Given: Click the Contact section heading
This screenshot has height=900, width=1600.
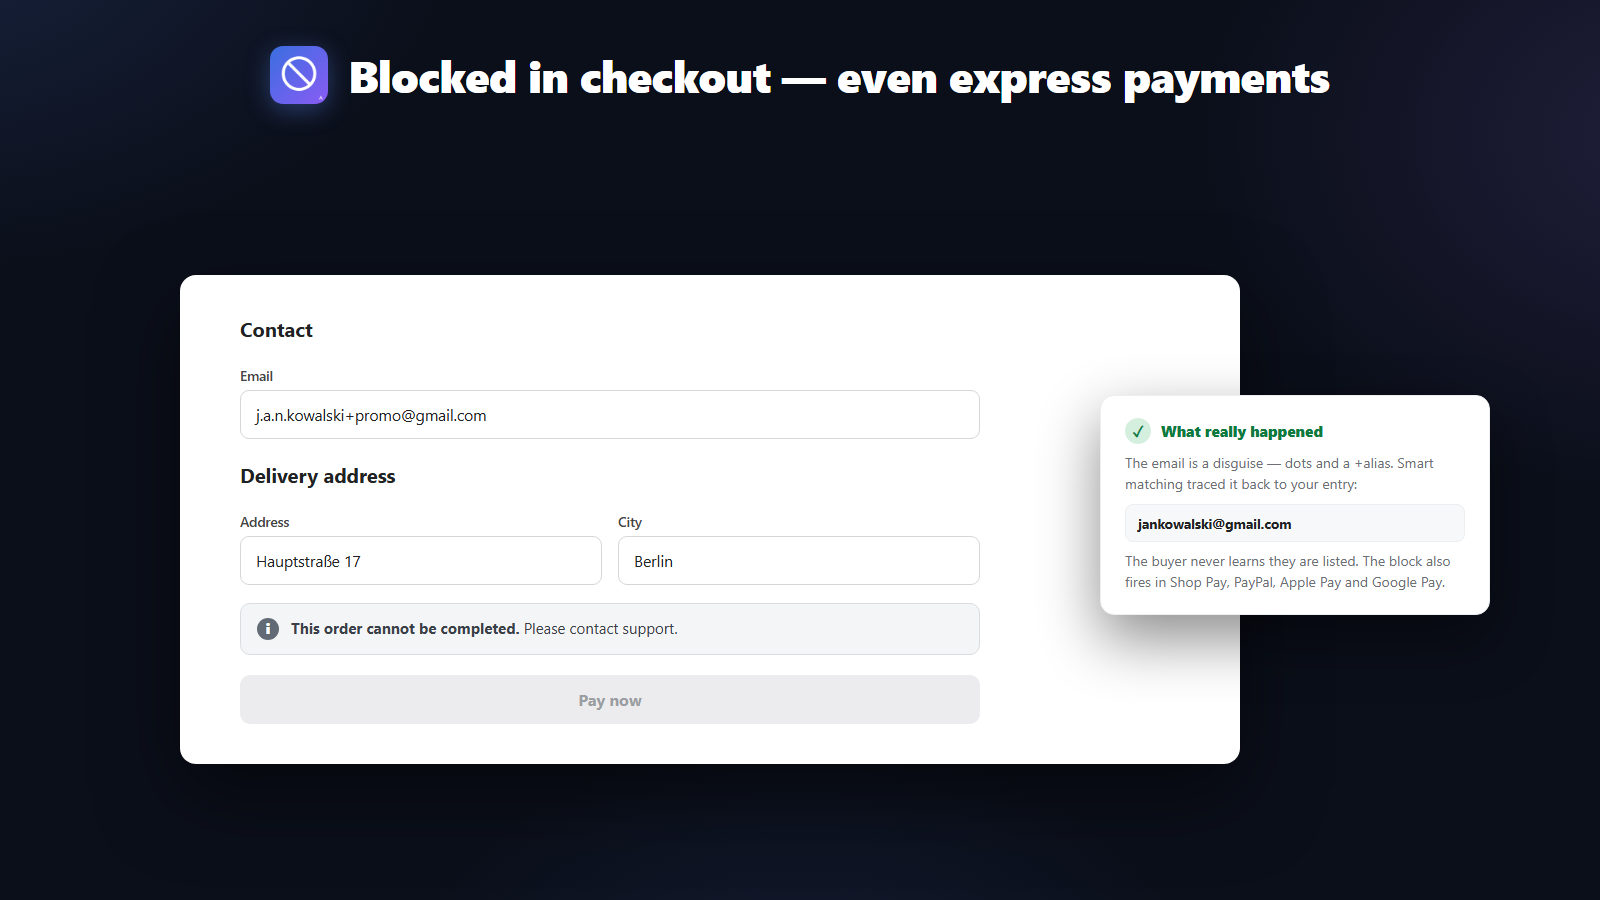Looking at the screenshot, I should [276, 330].
